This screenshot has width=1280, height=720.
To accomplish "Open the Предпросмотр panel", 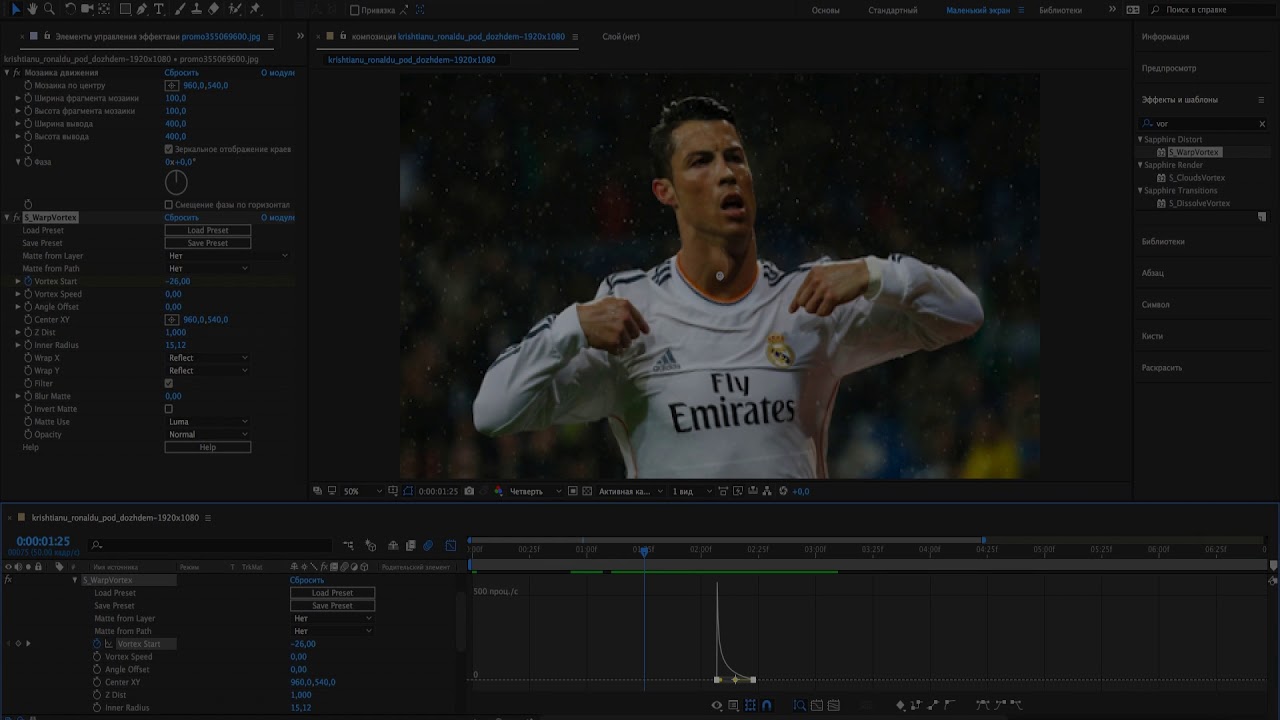I will coord(1169,69).
